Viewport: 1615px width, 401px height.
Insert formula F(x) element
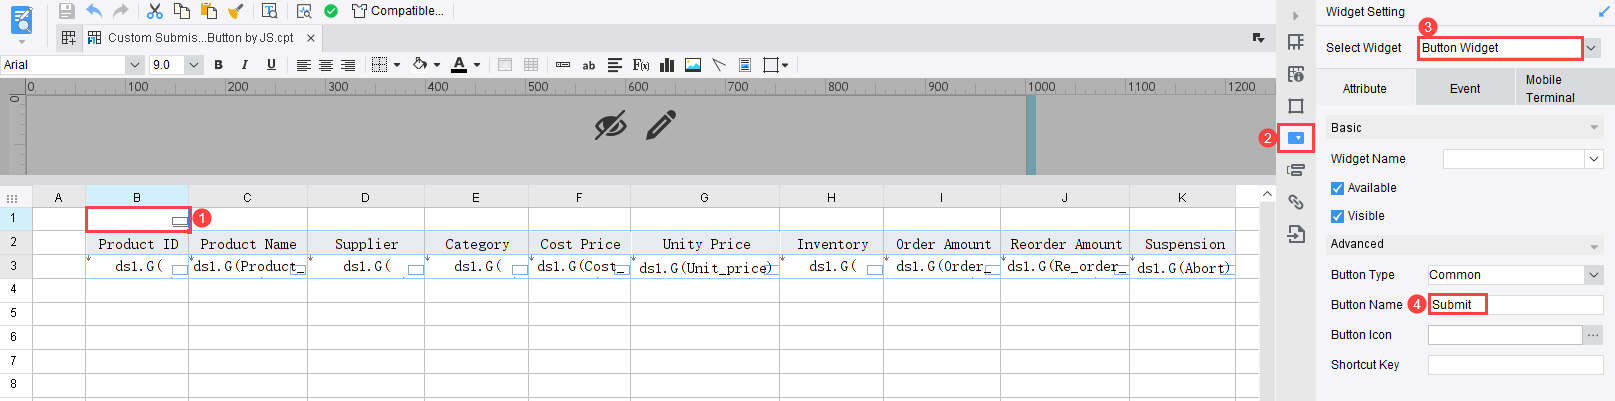tap(641, 65)
